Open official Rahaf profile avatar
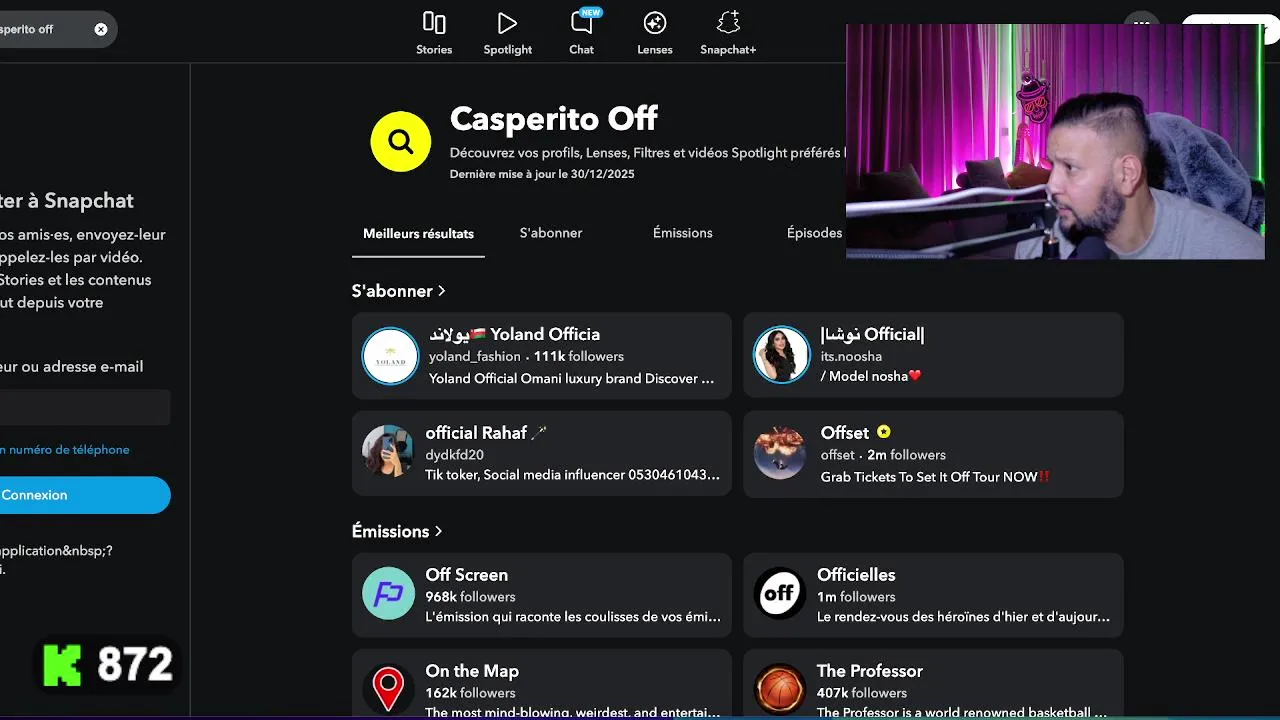The height and width of the screenshot is (720, 1280). tap(388, 452)
